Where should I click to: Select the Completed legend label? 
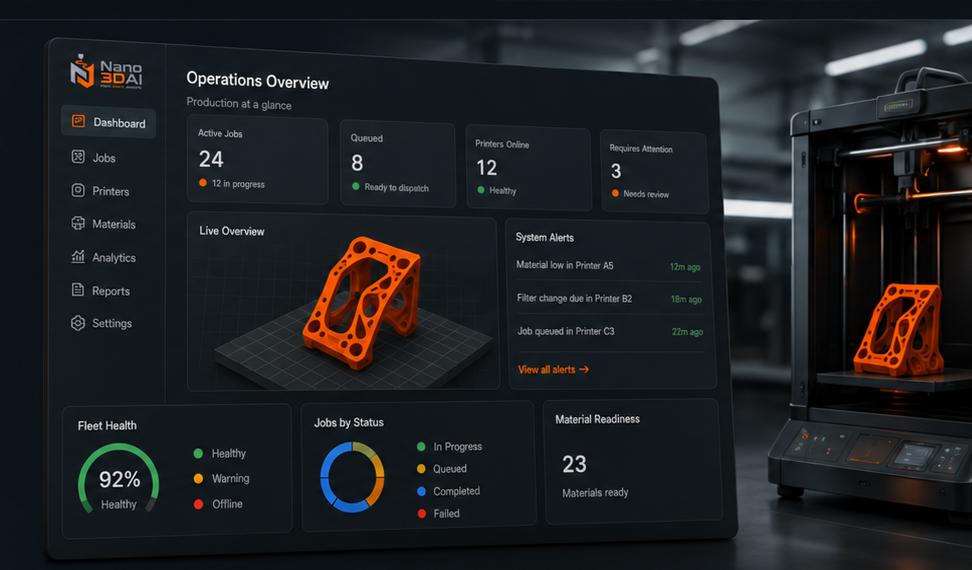point(457,491)
